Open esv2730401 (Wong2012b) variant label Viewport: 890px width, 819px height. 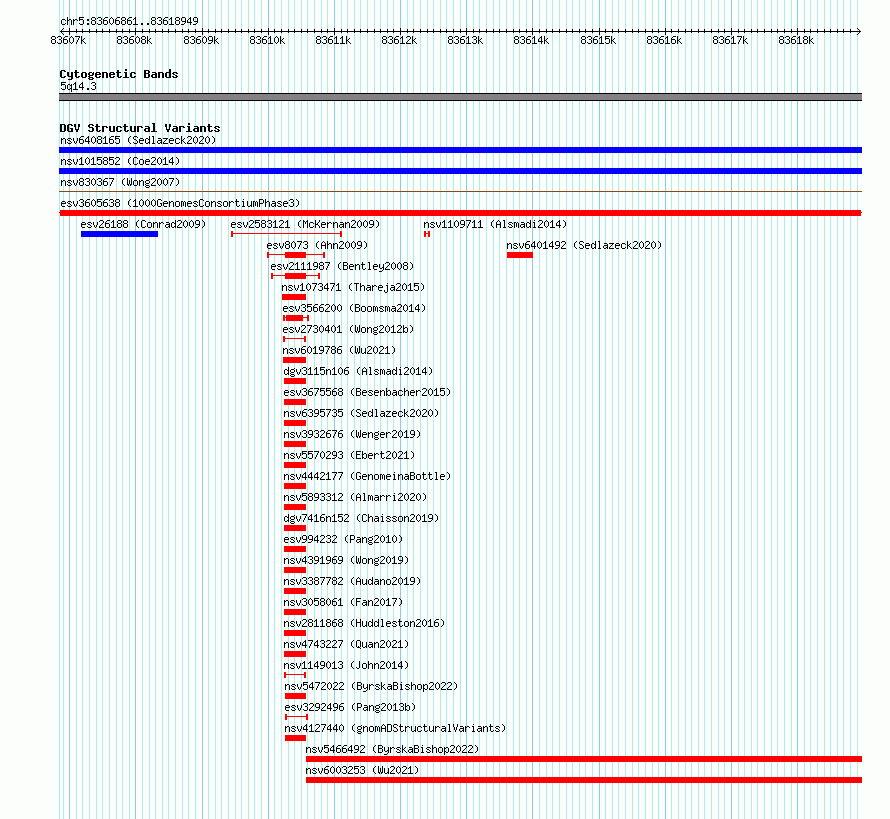tap(348, 329)
